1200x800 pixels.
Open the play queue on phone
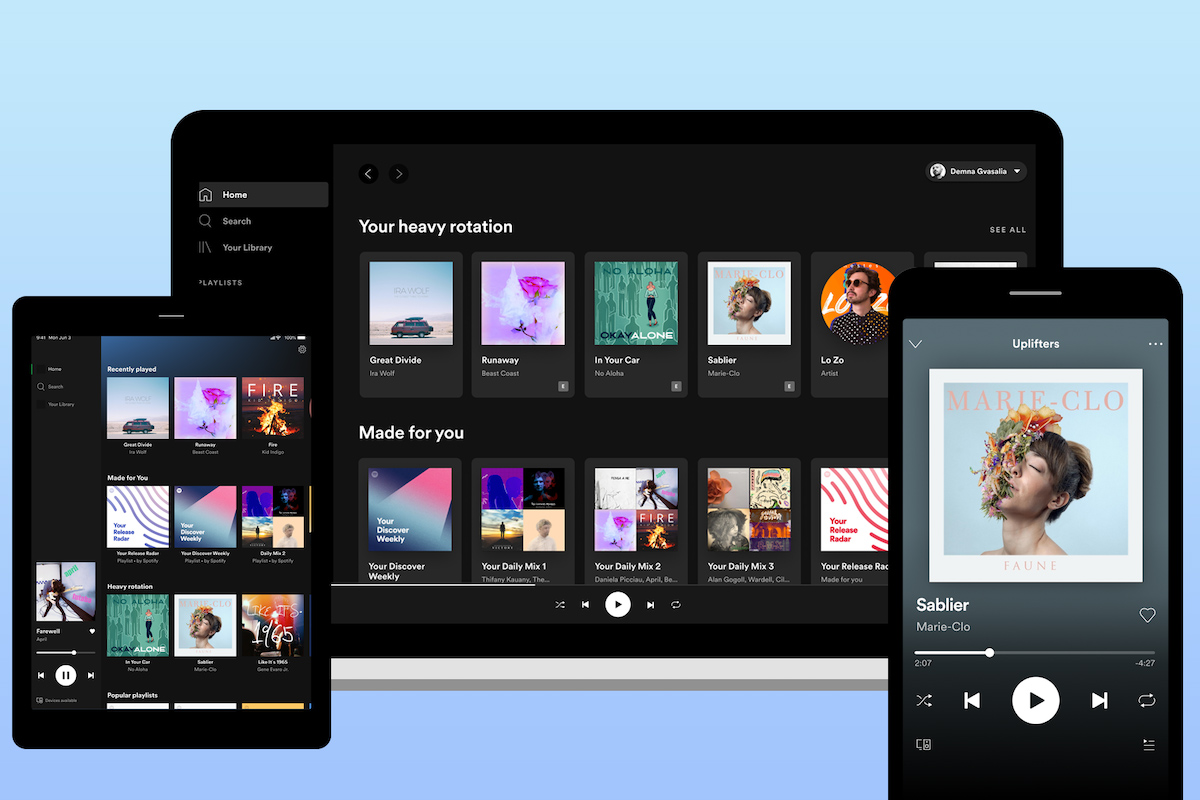pyautogui.click(x=1149, y=745)
